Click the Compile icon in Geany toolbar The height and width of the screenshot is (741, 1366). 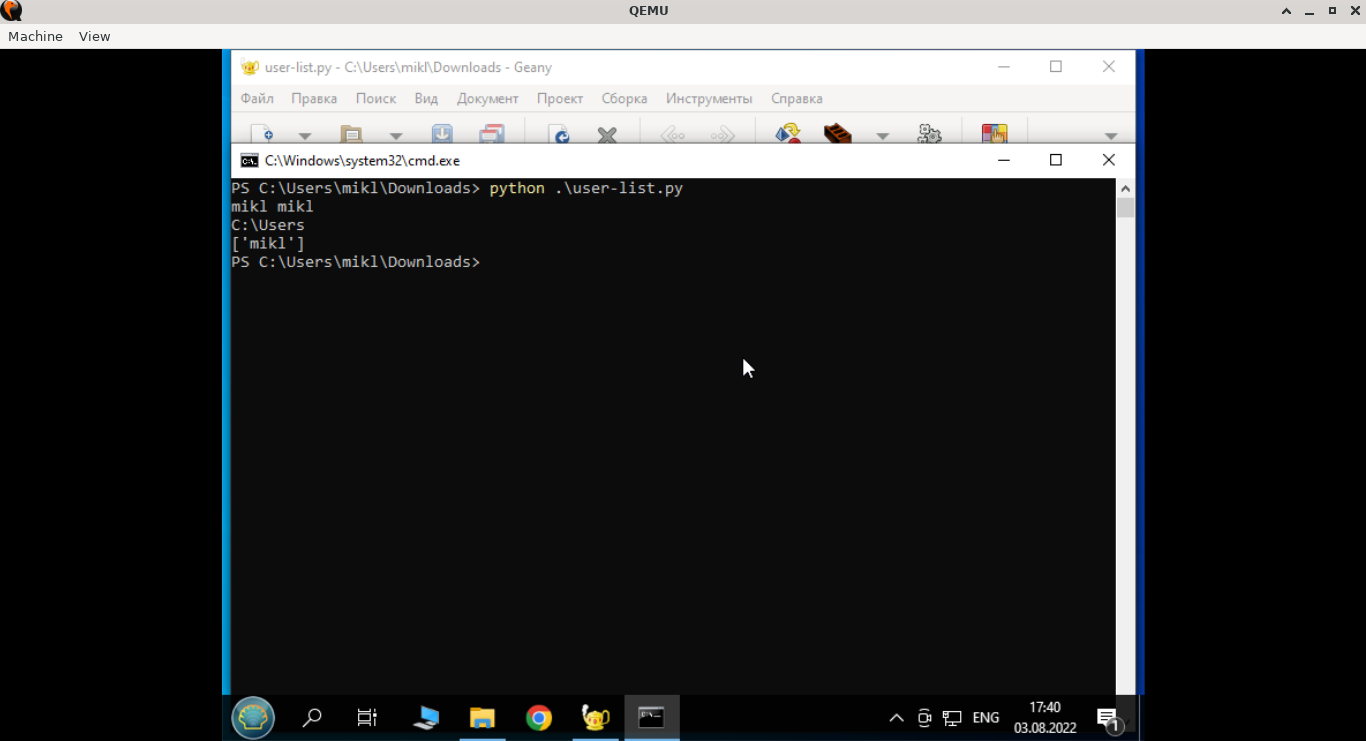[788, 133]
